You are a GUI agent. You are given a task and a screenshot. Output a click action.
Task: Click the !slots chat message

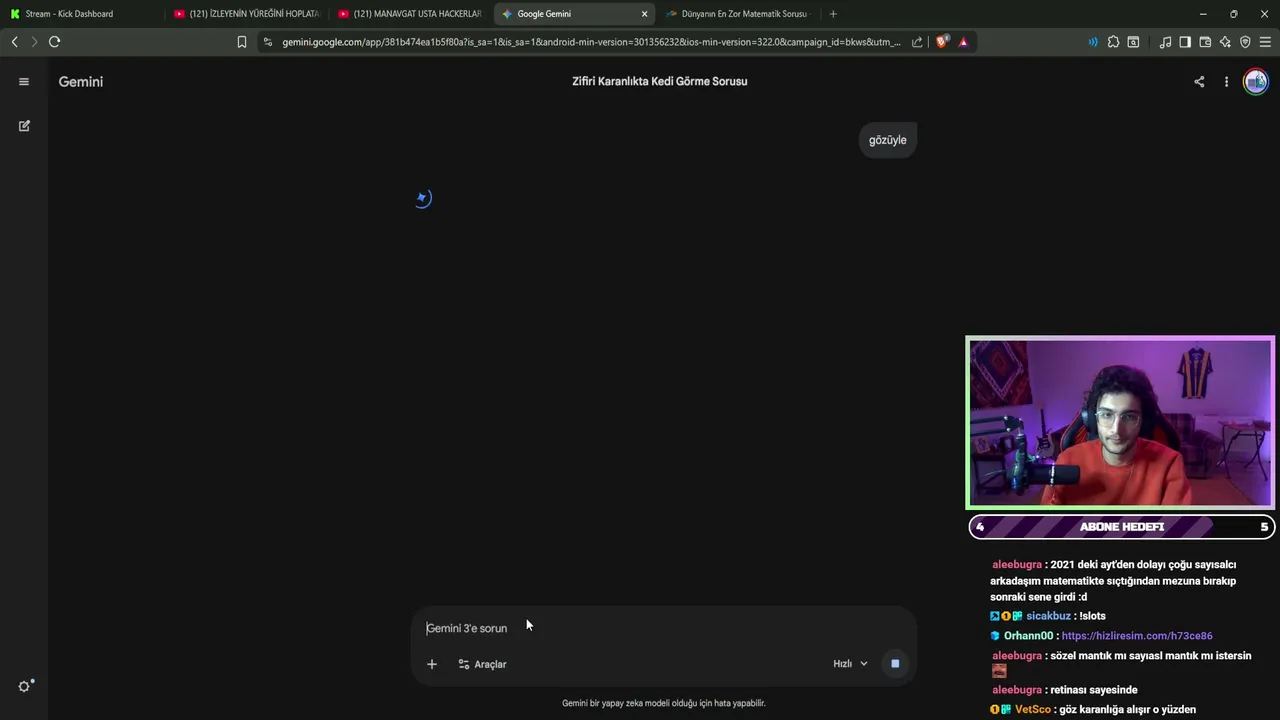(1090, 616)
